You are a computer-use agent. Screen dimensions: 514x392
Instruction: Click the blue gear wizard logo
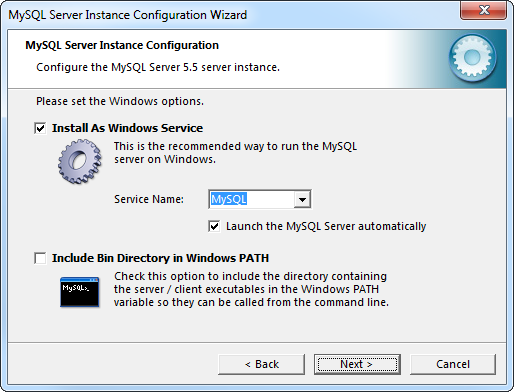[x=472, y=58]
